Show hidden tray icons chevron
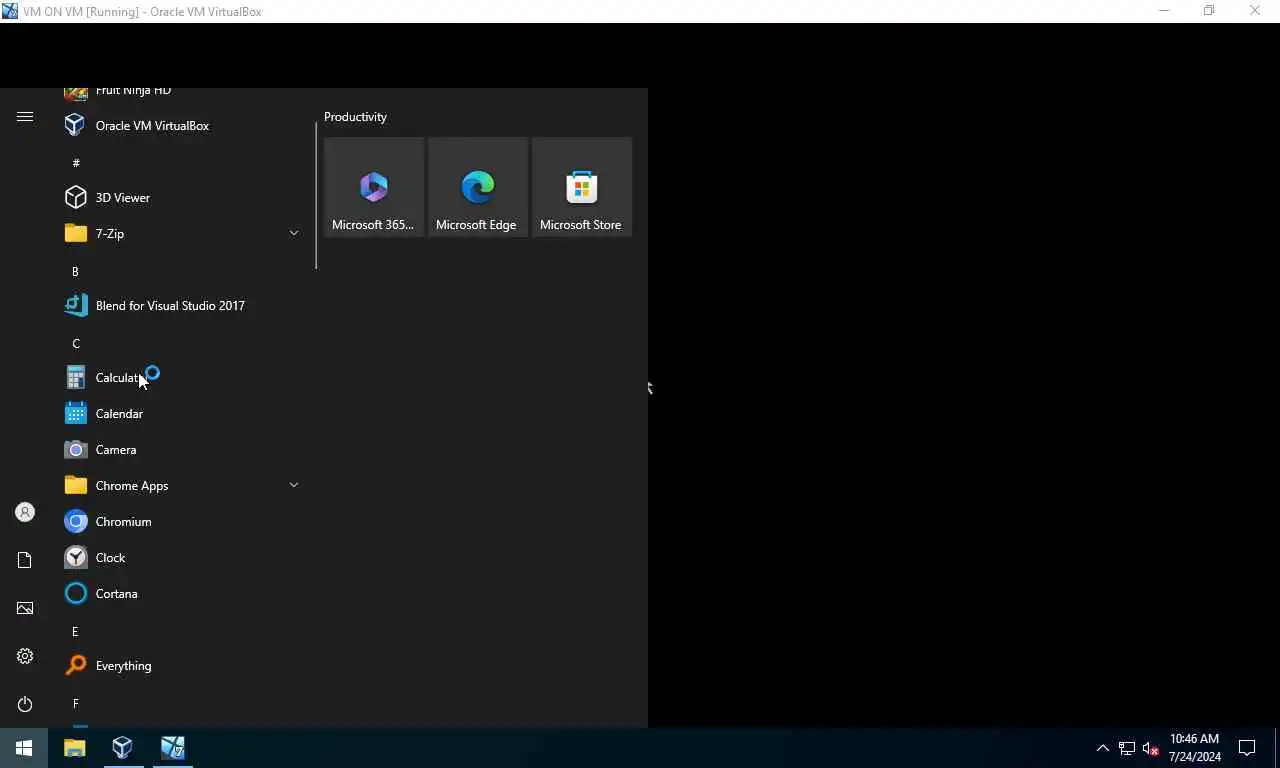Viewport: 1280px width, 768px height. click(1103, 748)
